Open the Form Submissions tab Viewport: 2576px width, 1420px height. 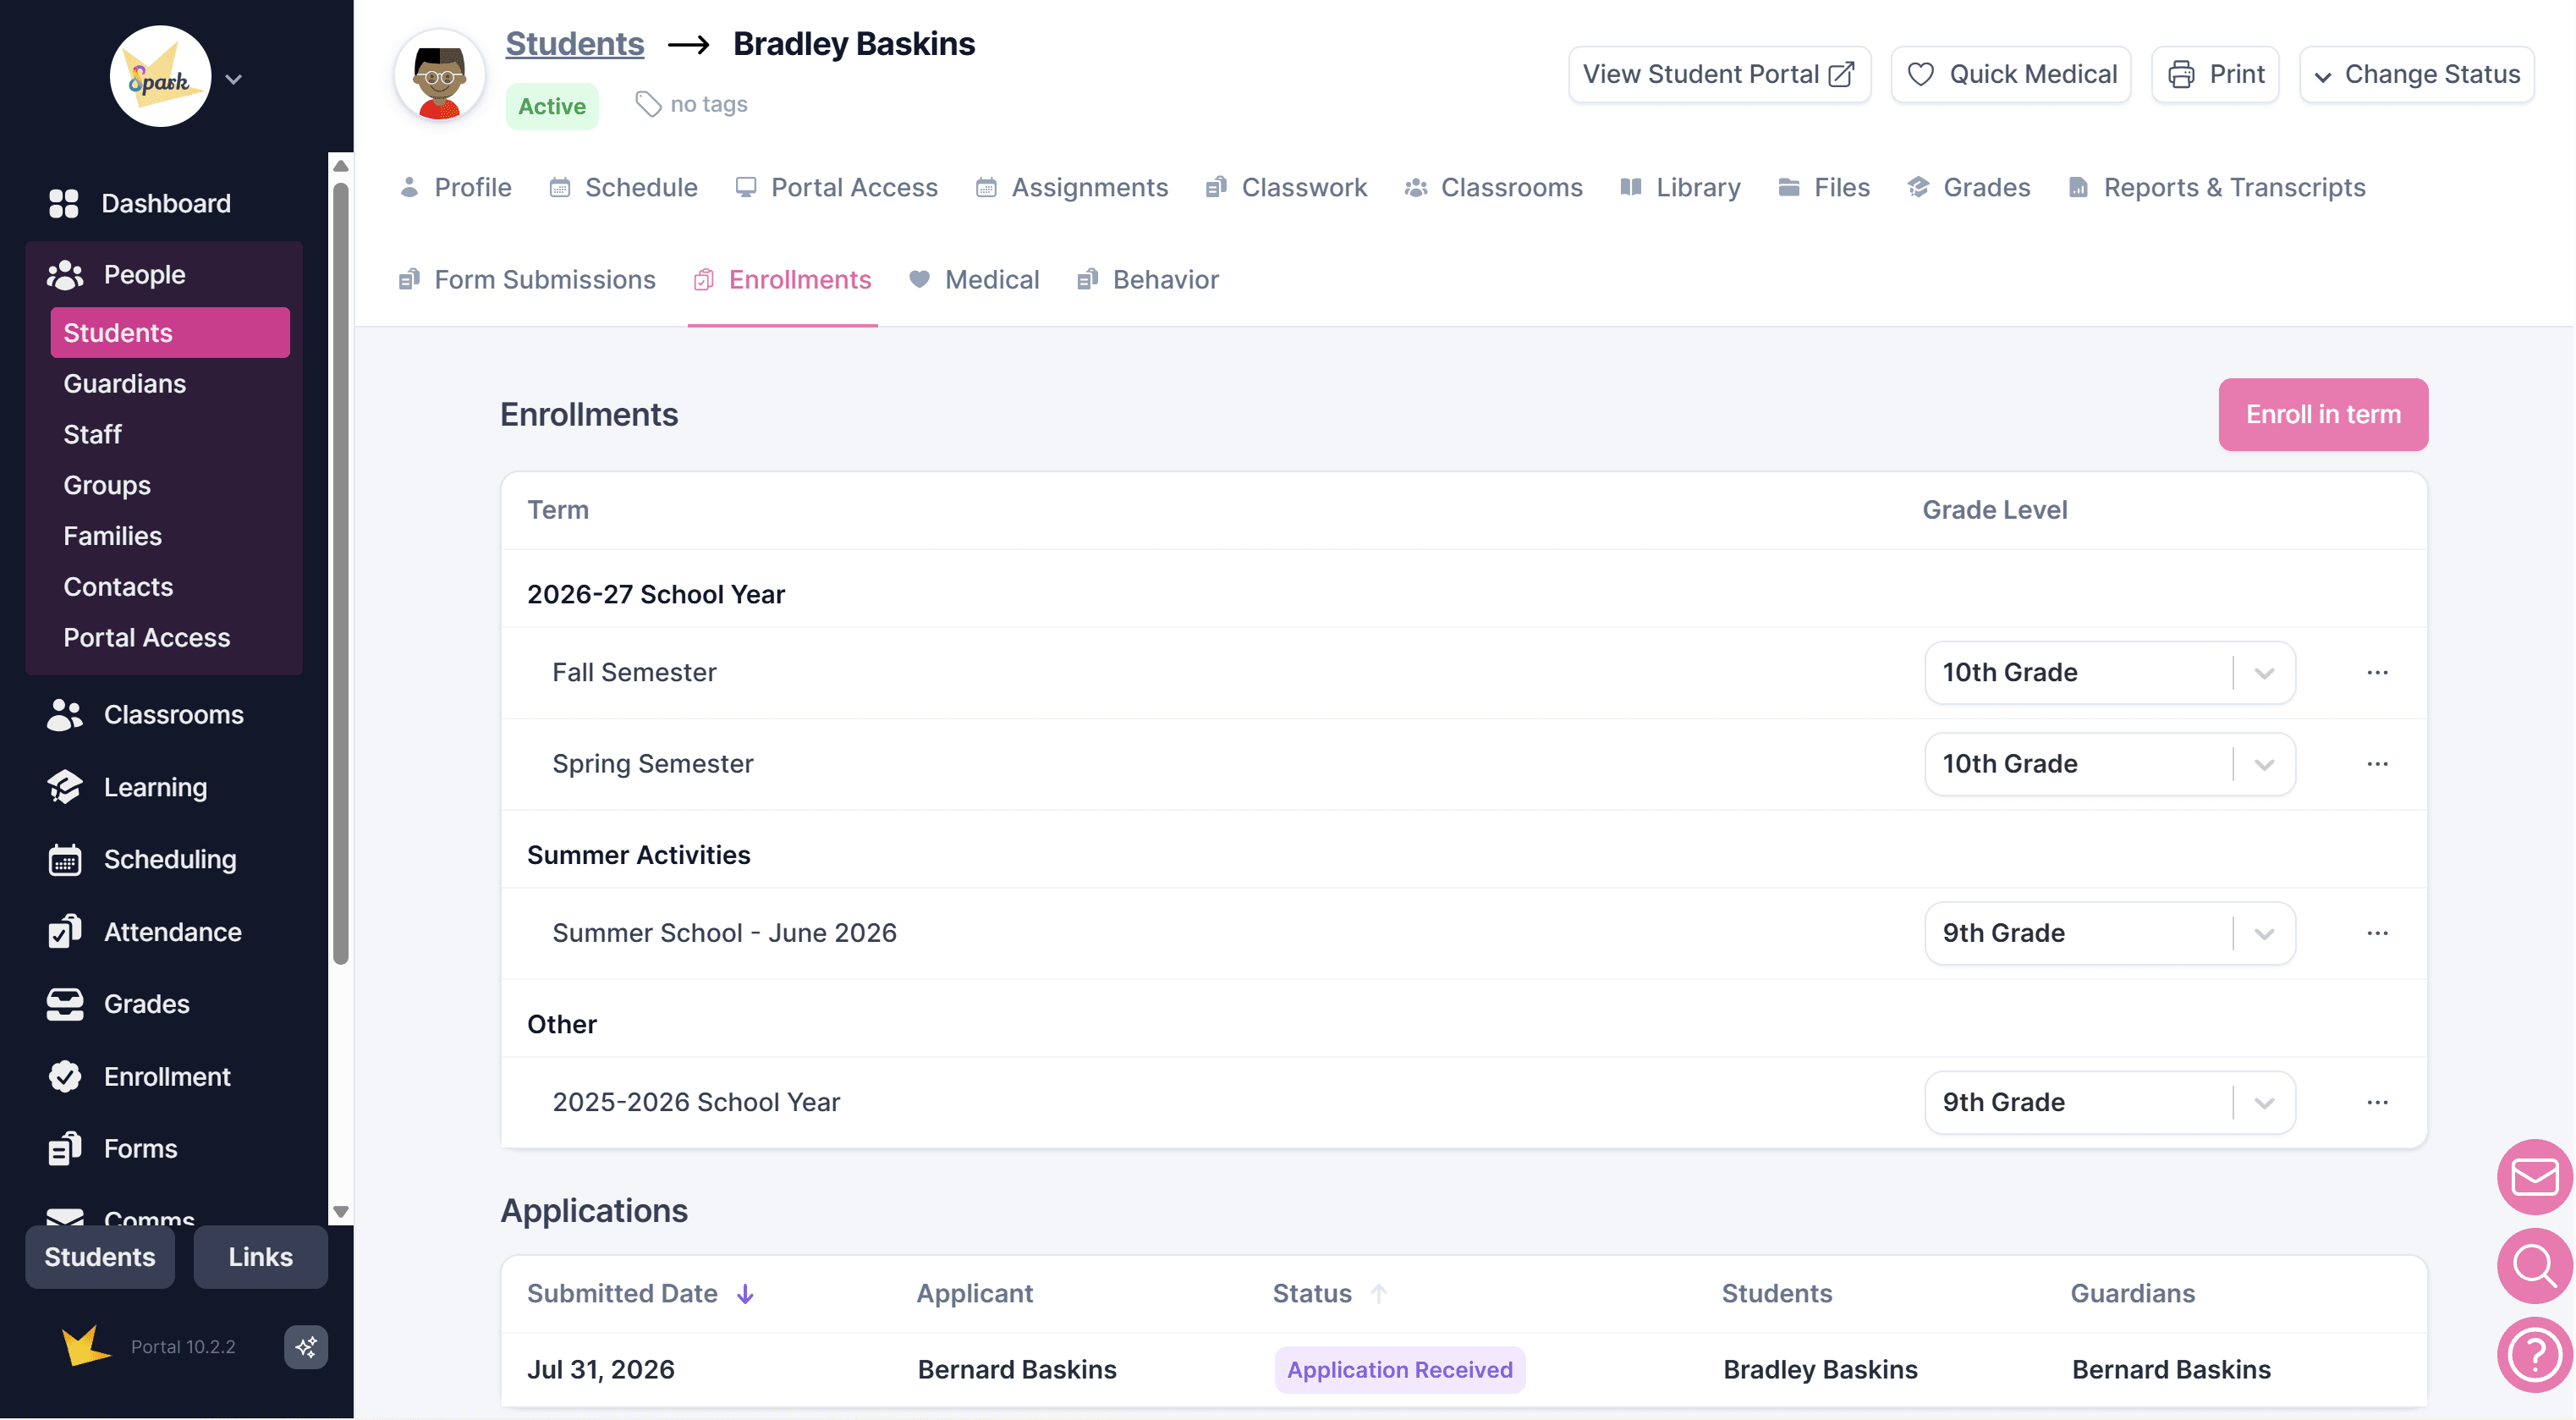527,279
